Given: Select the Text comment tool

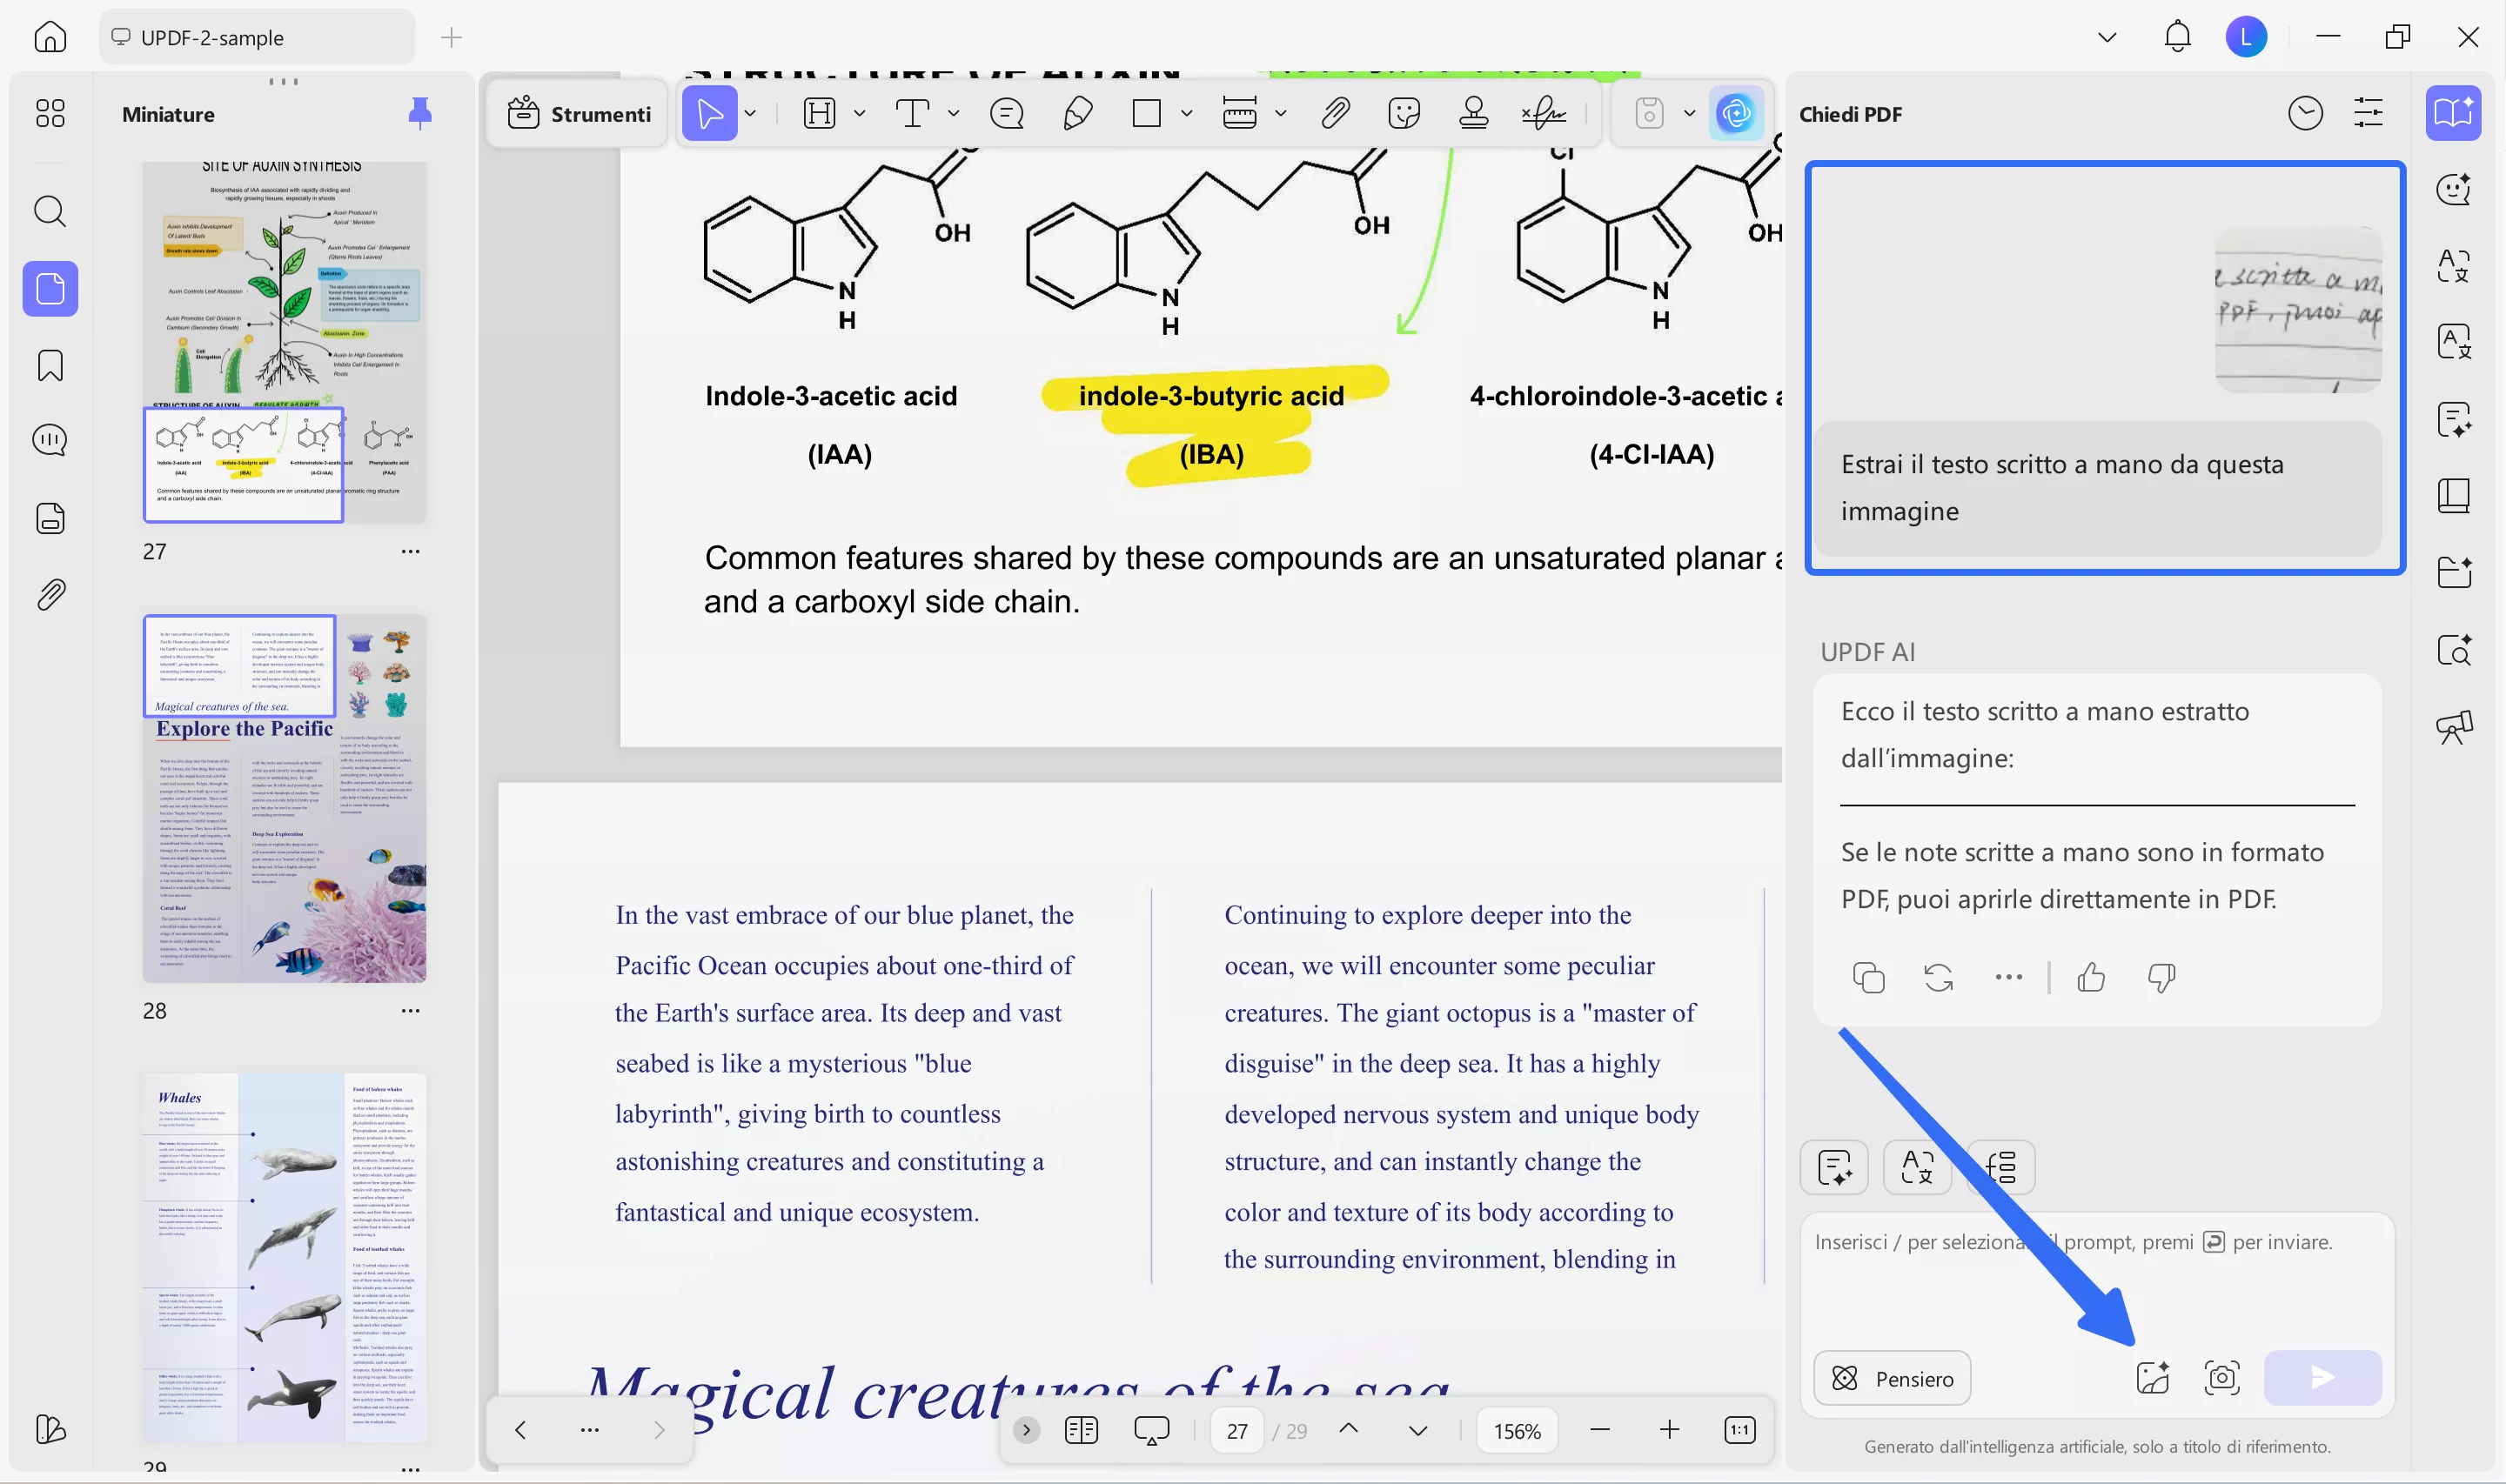Looking at the screenshot, I should tap(913, 113).
